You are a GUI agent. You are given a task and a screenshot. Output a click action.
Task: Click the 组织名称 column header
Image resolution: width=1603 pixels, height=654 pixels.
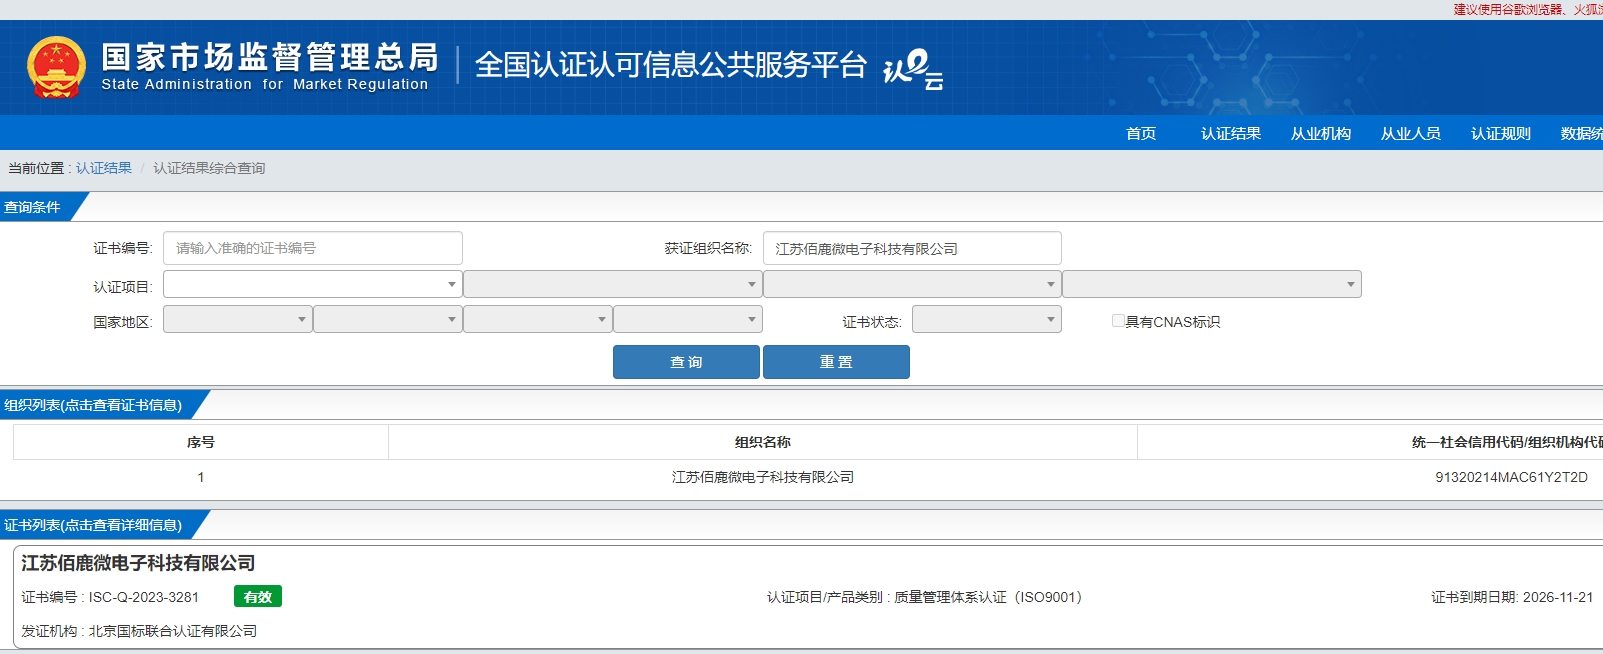(763, 442)
